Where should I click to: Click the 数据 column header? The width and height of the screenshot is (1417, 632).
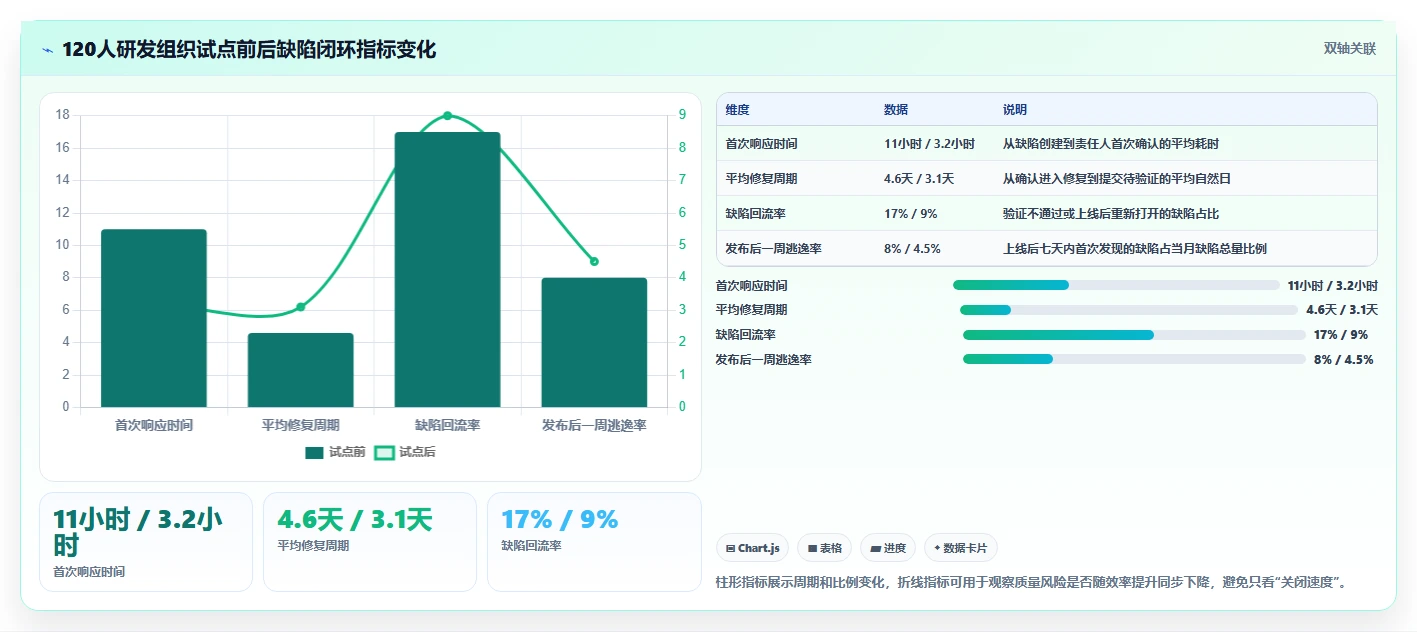tap(896, 110)
